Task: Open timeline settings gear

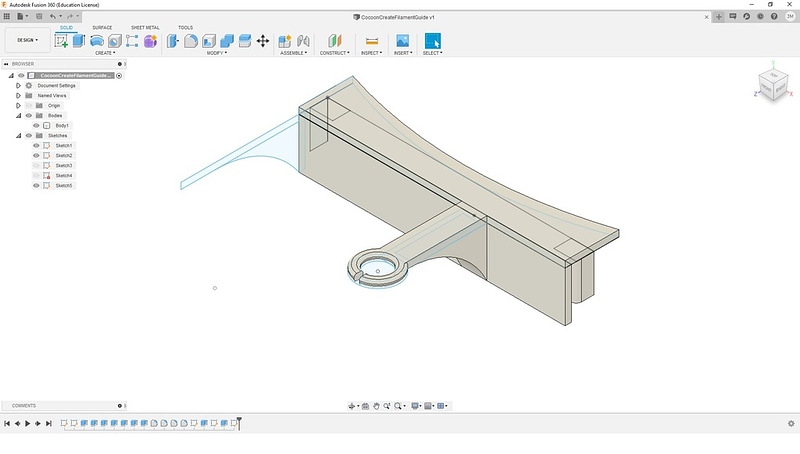Action: tap(791, 423)
